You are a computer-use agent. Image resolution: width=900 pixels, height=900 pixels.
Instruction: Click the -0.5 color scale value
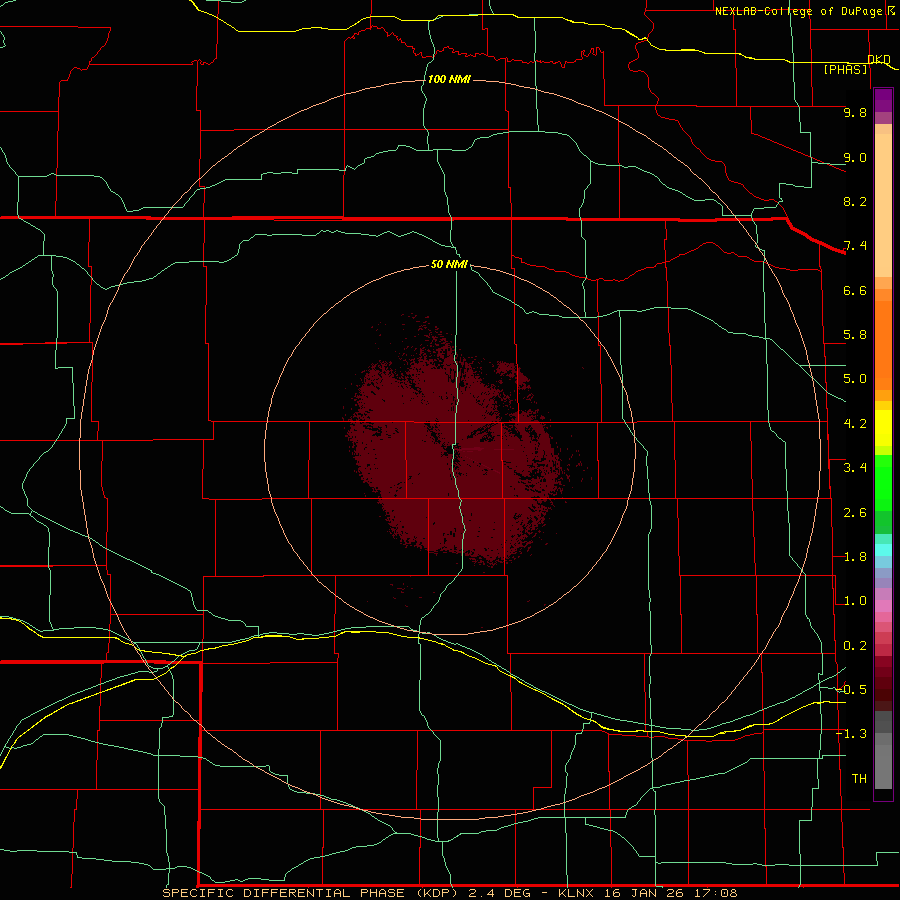pyautogui.click(x=852, y=689)
